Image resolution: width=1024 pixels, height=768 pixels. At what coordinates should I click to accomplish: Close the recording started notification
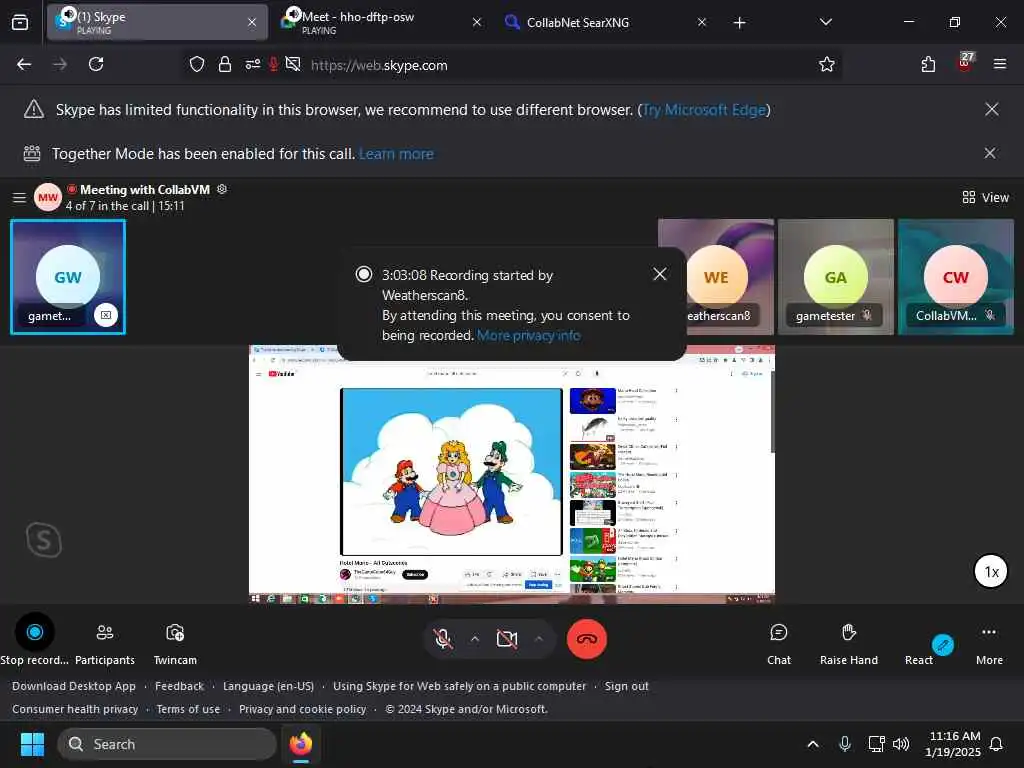coord(660,274)
